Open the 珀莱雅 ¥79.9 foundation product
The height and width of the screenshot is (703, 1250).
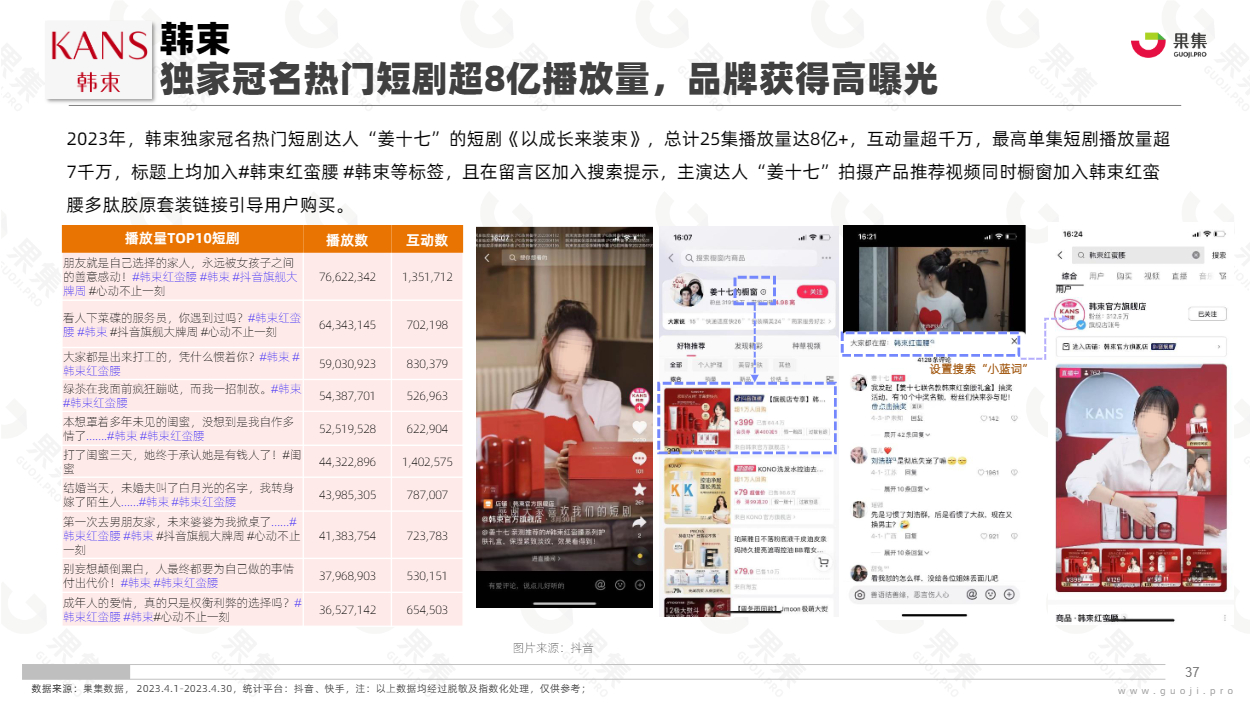pyautogui.click(x=749, y=560)
